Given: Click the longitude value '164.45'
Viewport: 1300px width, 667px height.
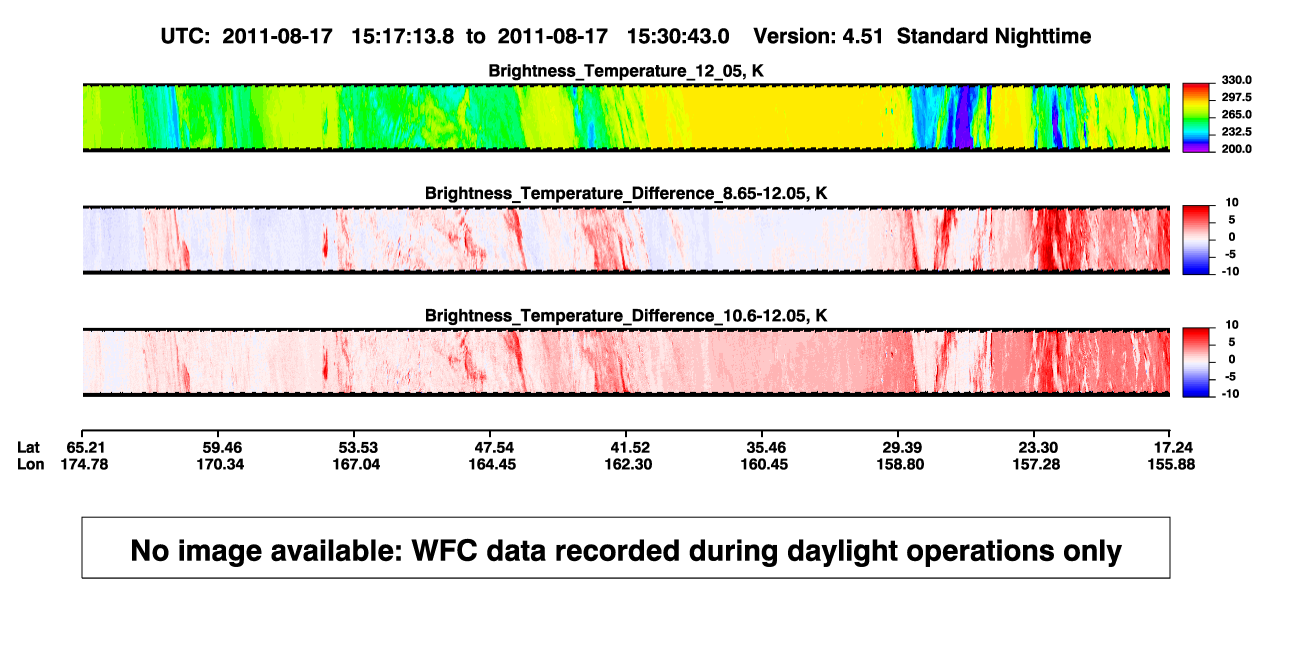Looking at the screenshot, I should pyautogui.click(x=491, y=464).
